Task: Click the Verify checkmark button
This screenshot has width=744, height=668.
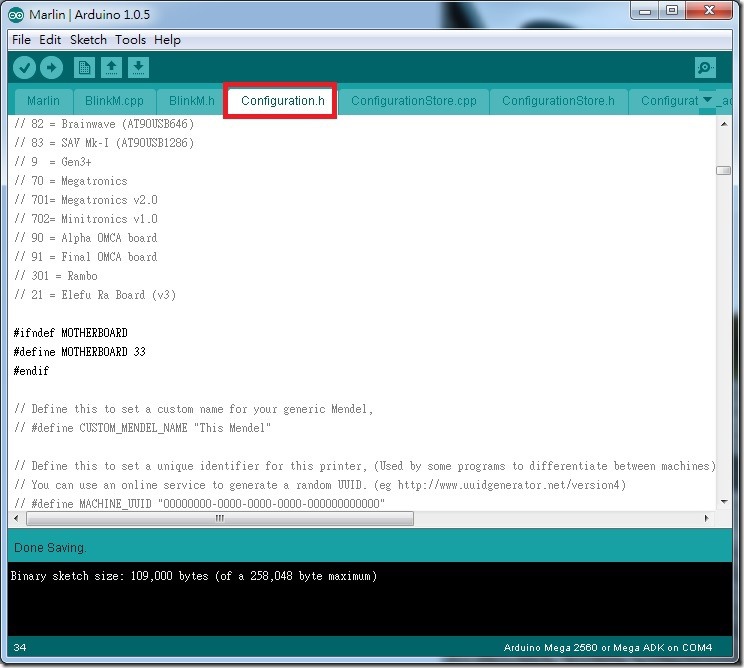Action: tap(24, 67)
